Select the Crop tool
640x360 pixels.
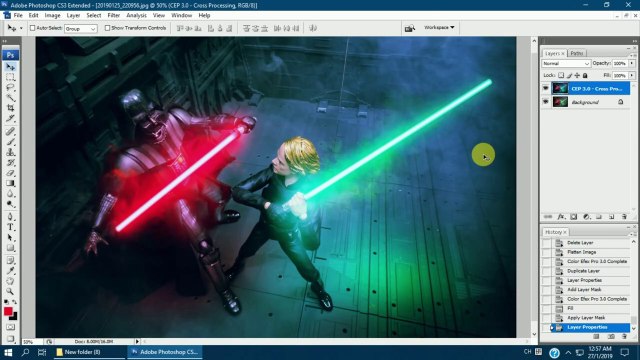coord(10,108)
